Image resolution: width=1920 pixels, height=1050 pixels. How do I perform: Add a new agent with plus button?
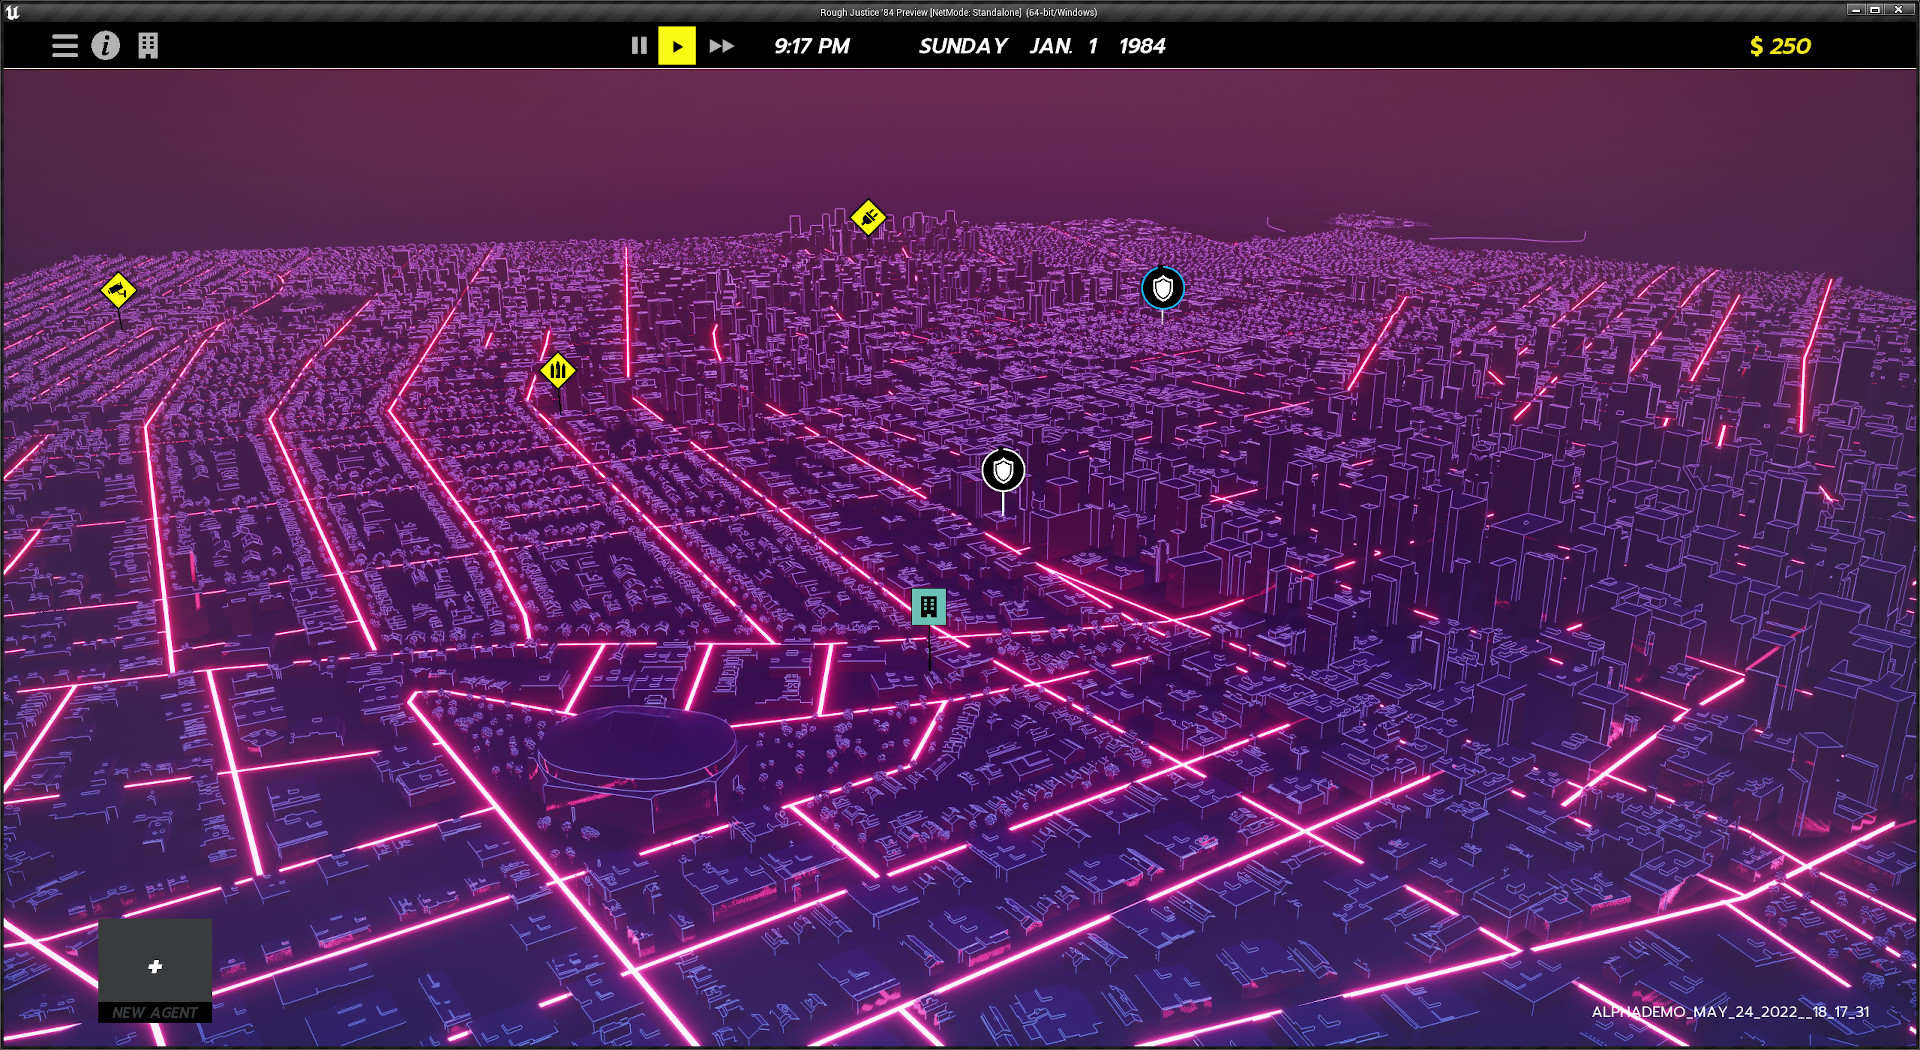click(x=155, y=966)
